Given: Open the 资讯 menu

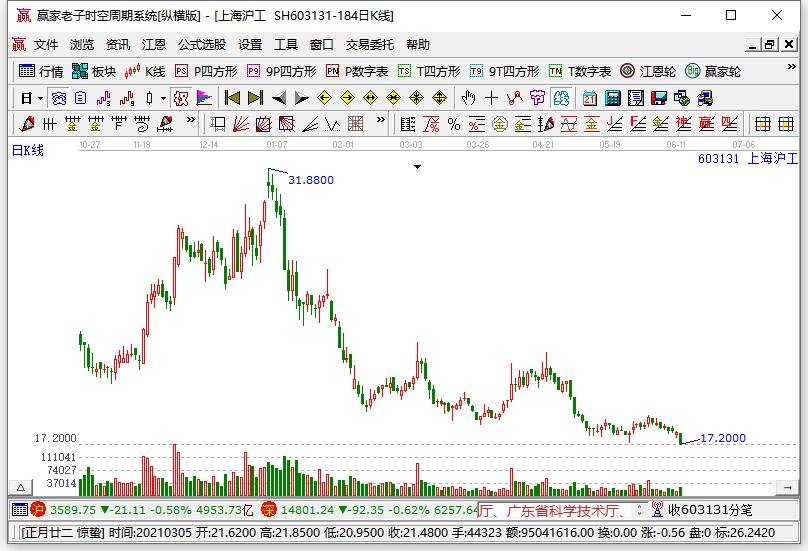Looking at the screenshot, I should [x=118, y=45].
